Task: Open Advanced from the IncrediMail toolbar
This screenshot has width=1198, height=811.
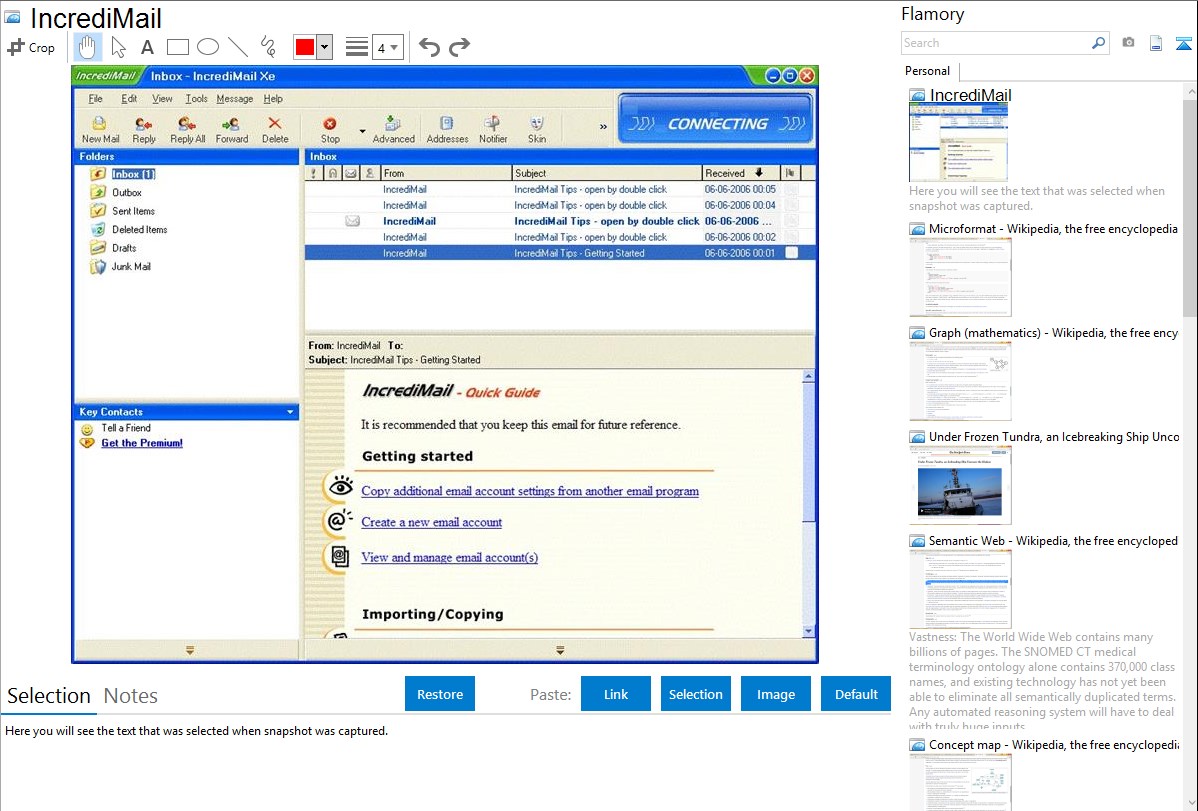Action: [393, 130]
